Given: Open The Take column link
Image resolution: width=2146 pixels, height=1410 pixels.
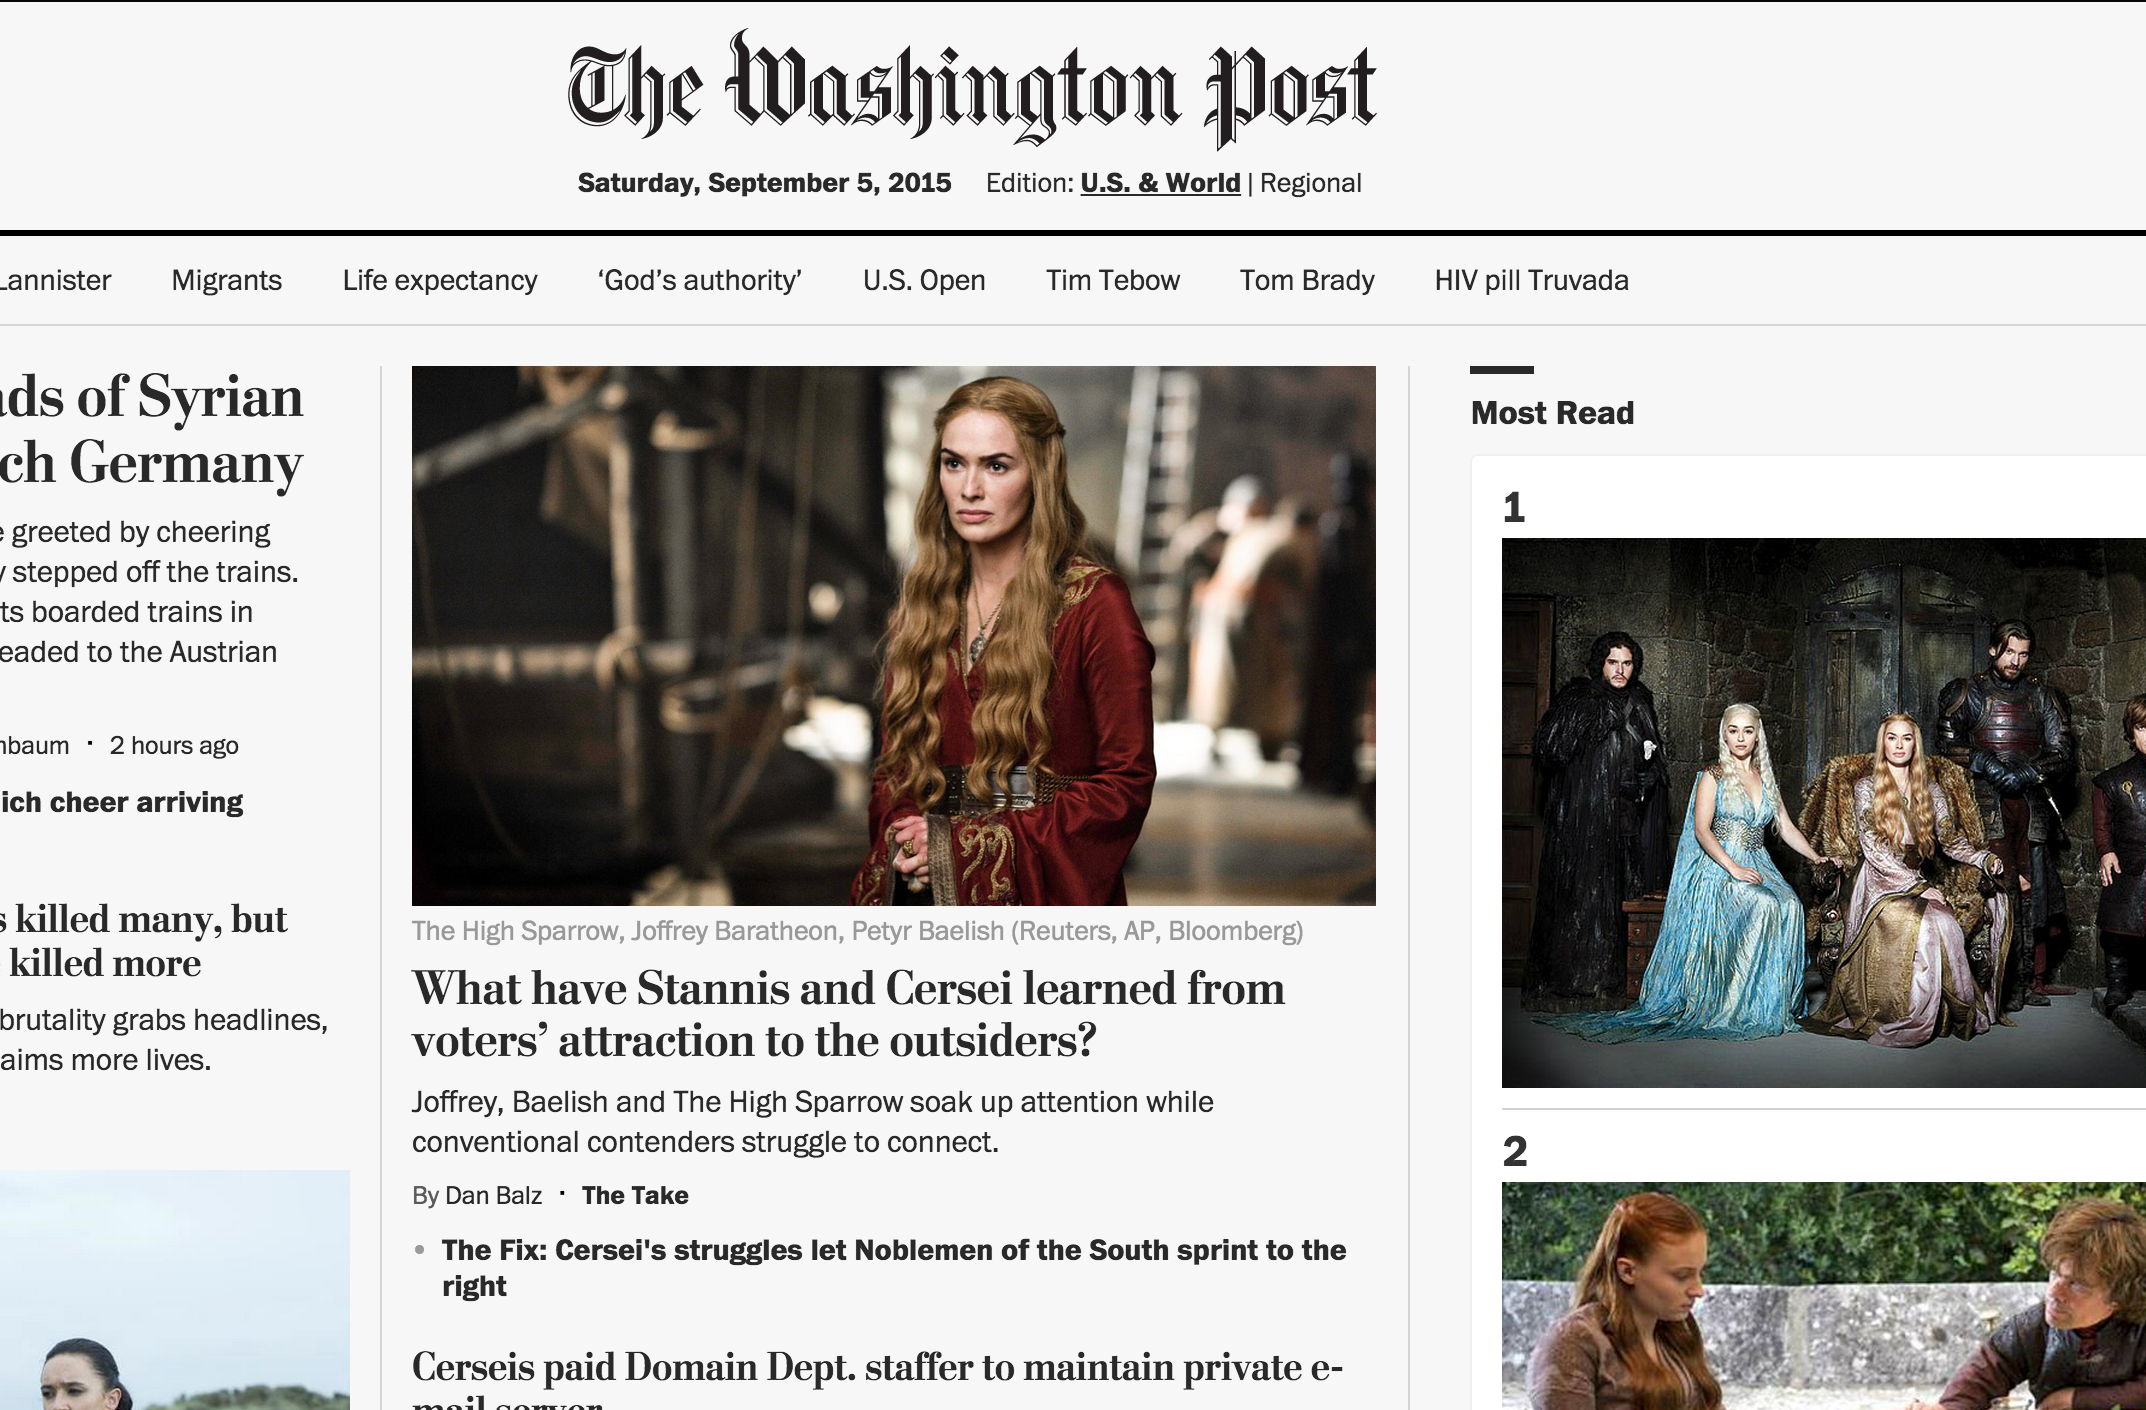Looking at the screenshot, I should tap(635, 1195).
